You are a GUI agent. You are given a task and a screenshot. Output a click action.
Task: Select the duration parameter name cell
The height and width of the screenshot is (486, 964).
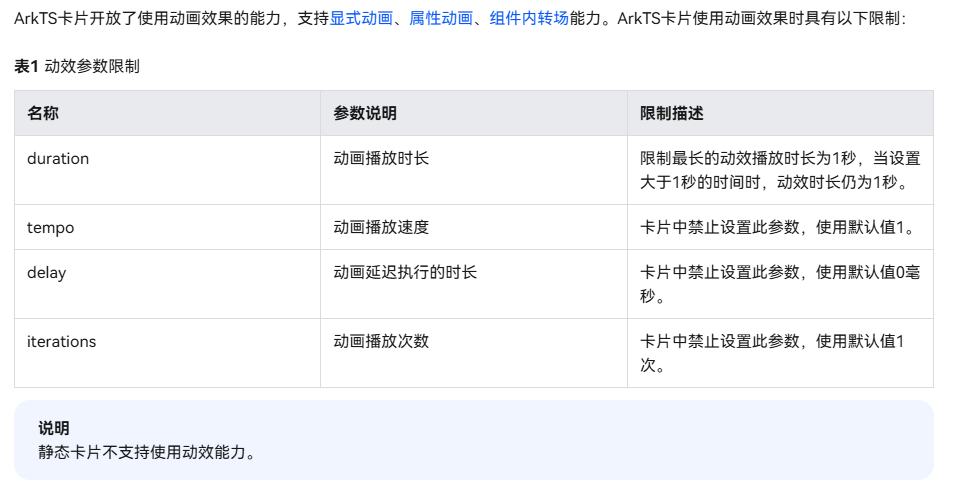(58, 158)
